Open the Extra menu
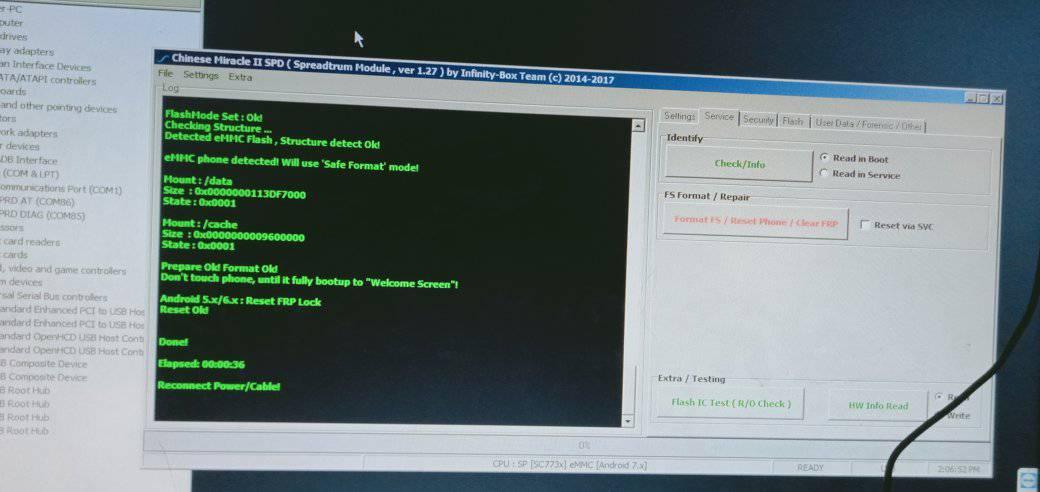This screenshot has height=492, width=1040. pyautogui.click(x=240, y=77)
